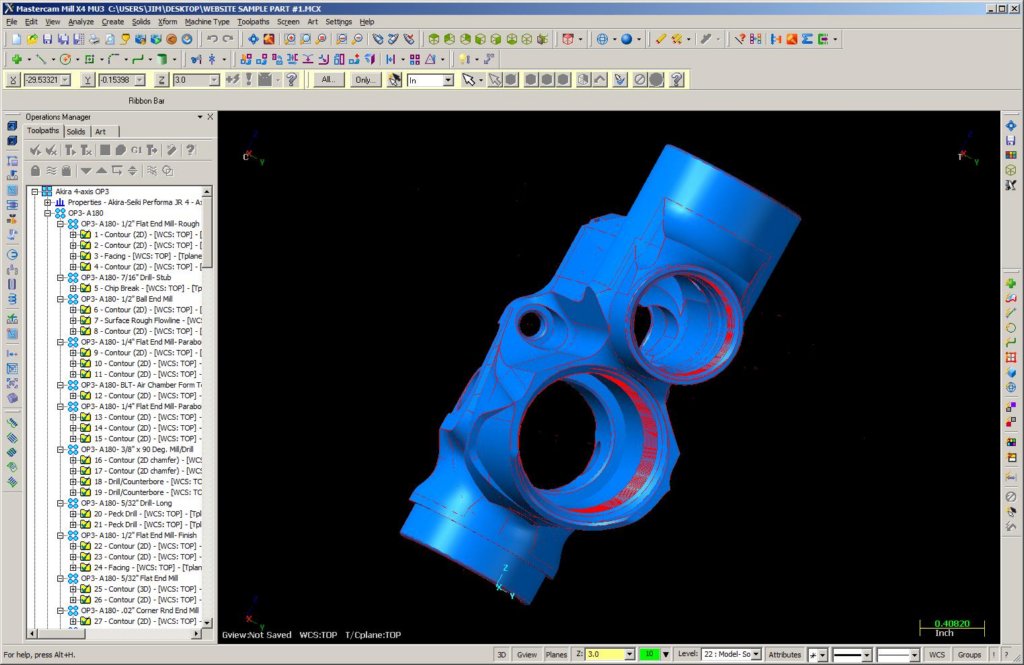Click the green color swatch in status bar
This screenshot has height=665, width=1024.
649,654
